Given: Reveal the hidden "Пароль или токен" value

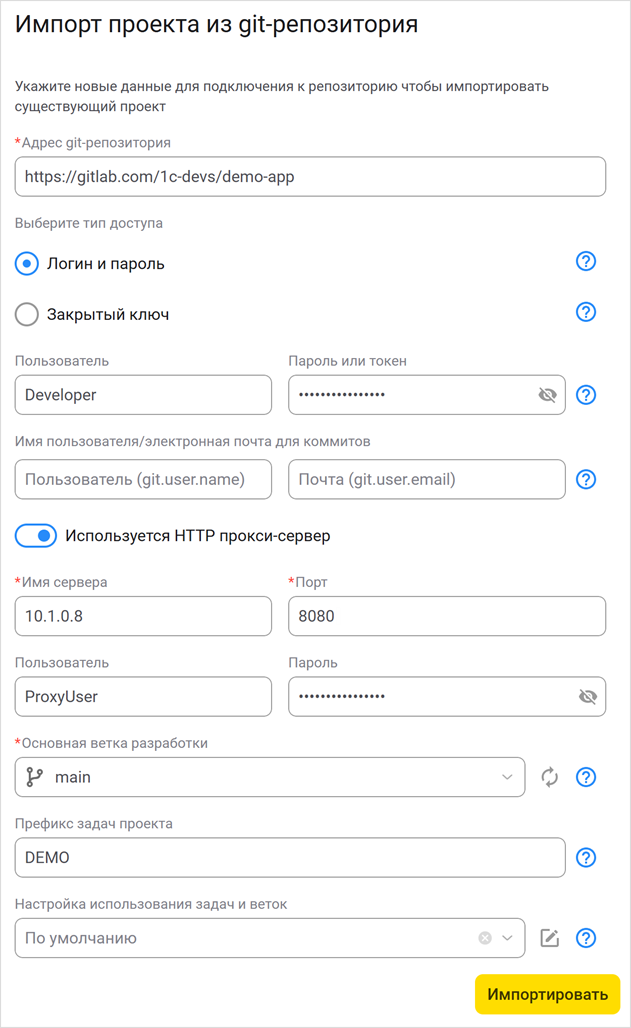Looking at the screenshot, I should tap(548, 394).
